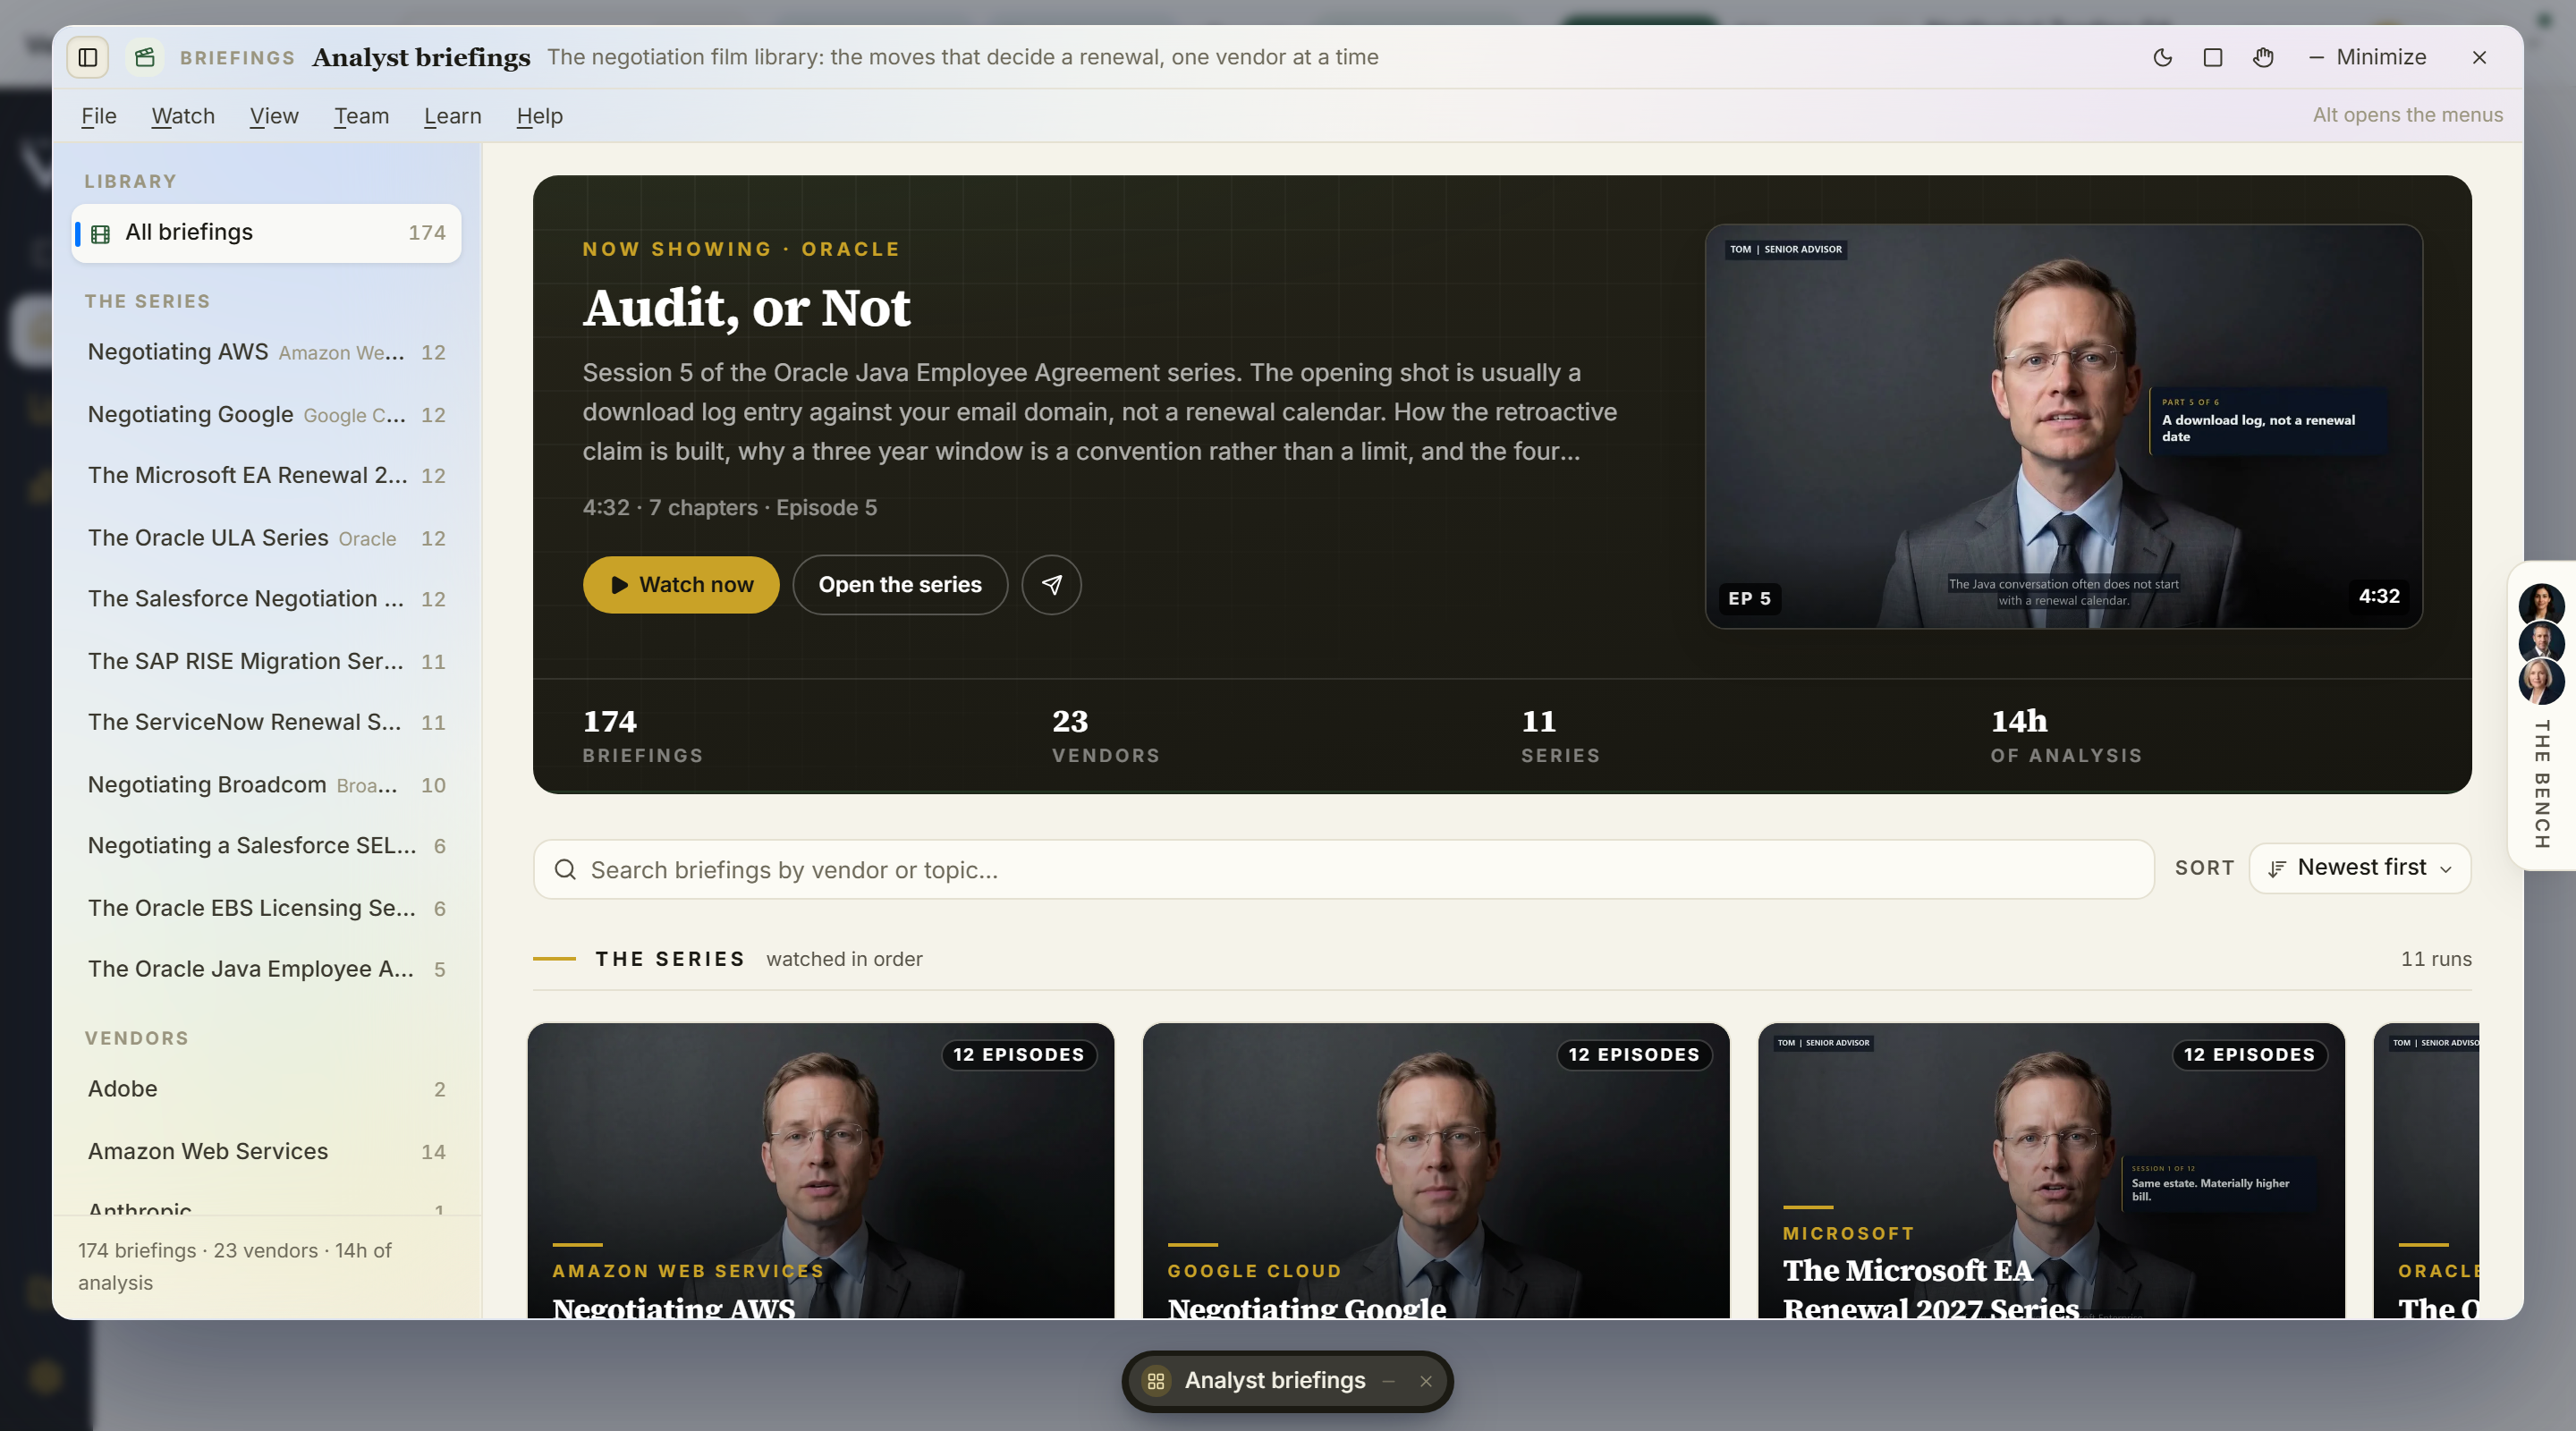
Task: Open Negotiating a Salesforce SEL sidebar item
Action: pos(266,845)
